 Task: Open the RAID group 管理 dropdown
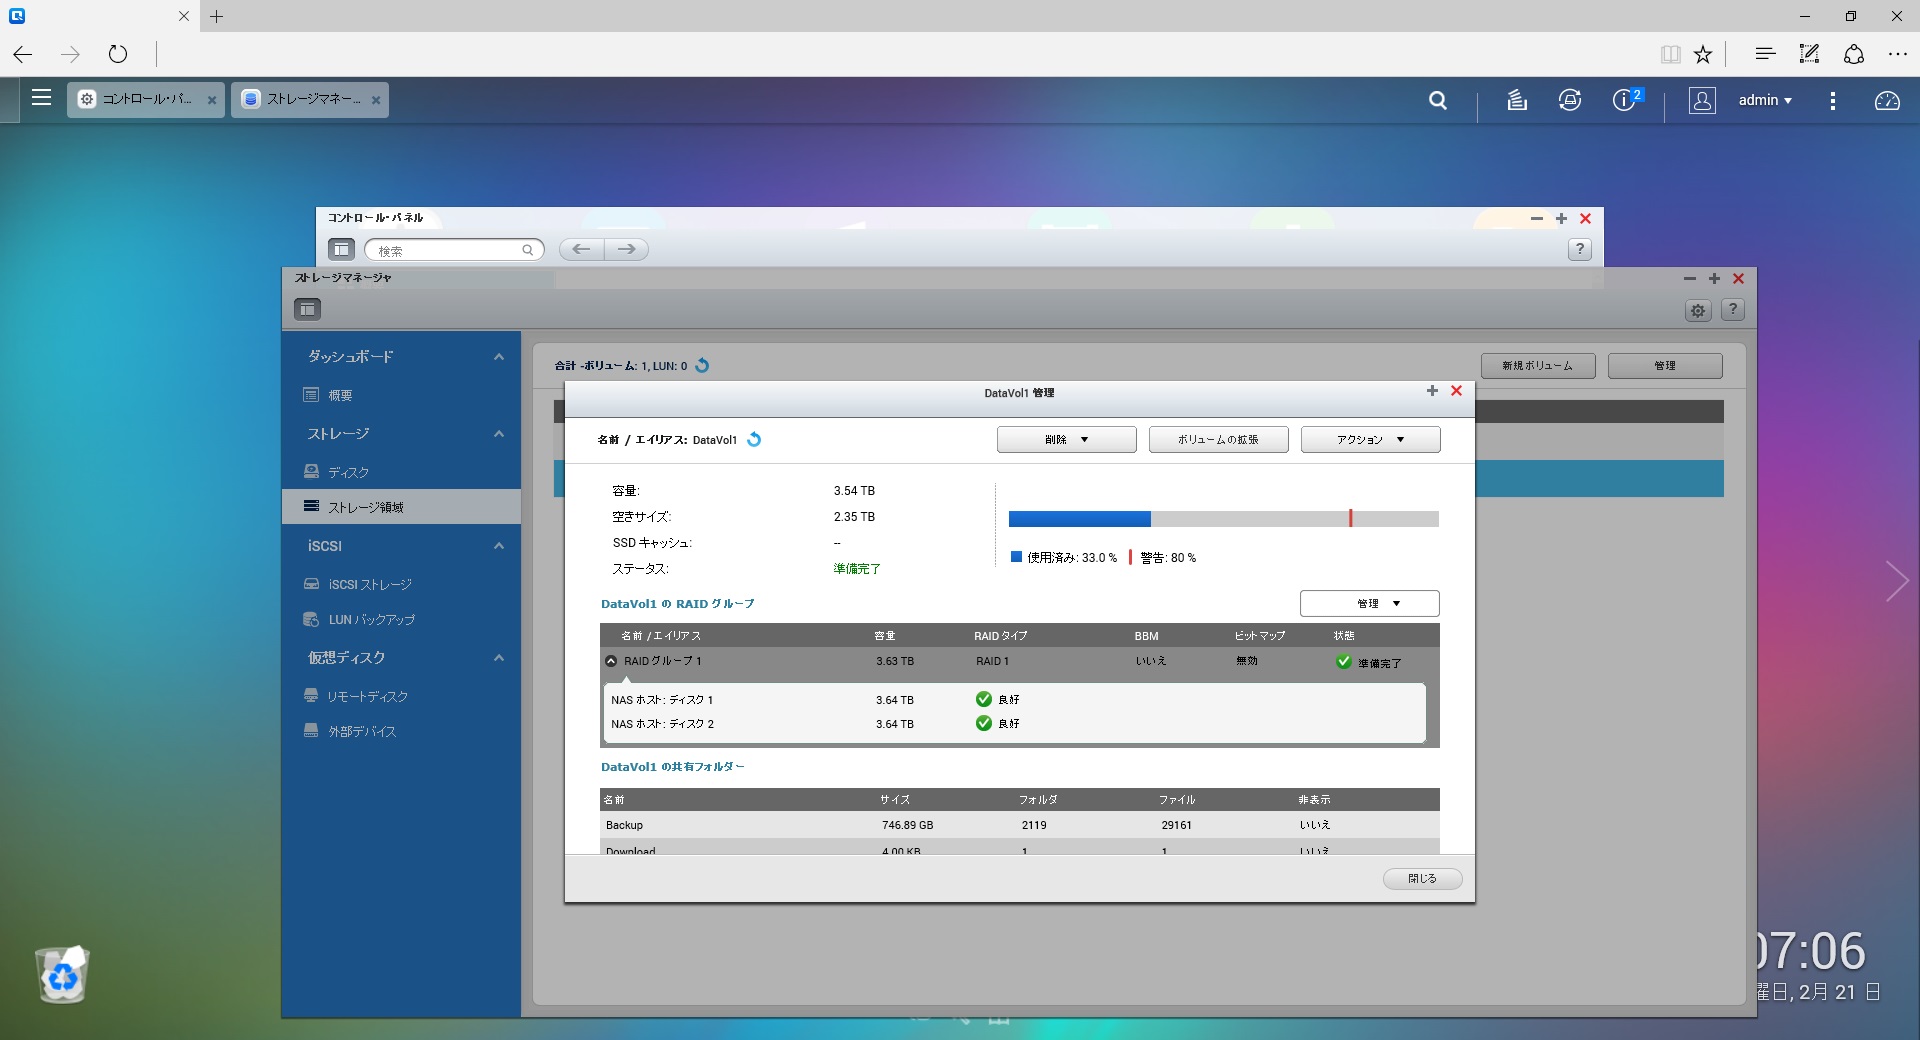point(1369,603)
